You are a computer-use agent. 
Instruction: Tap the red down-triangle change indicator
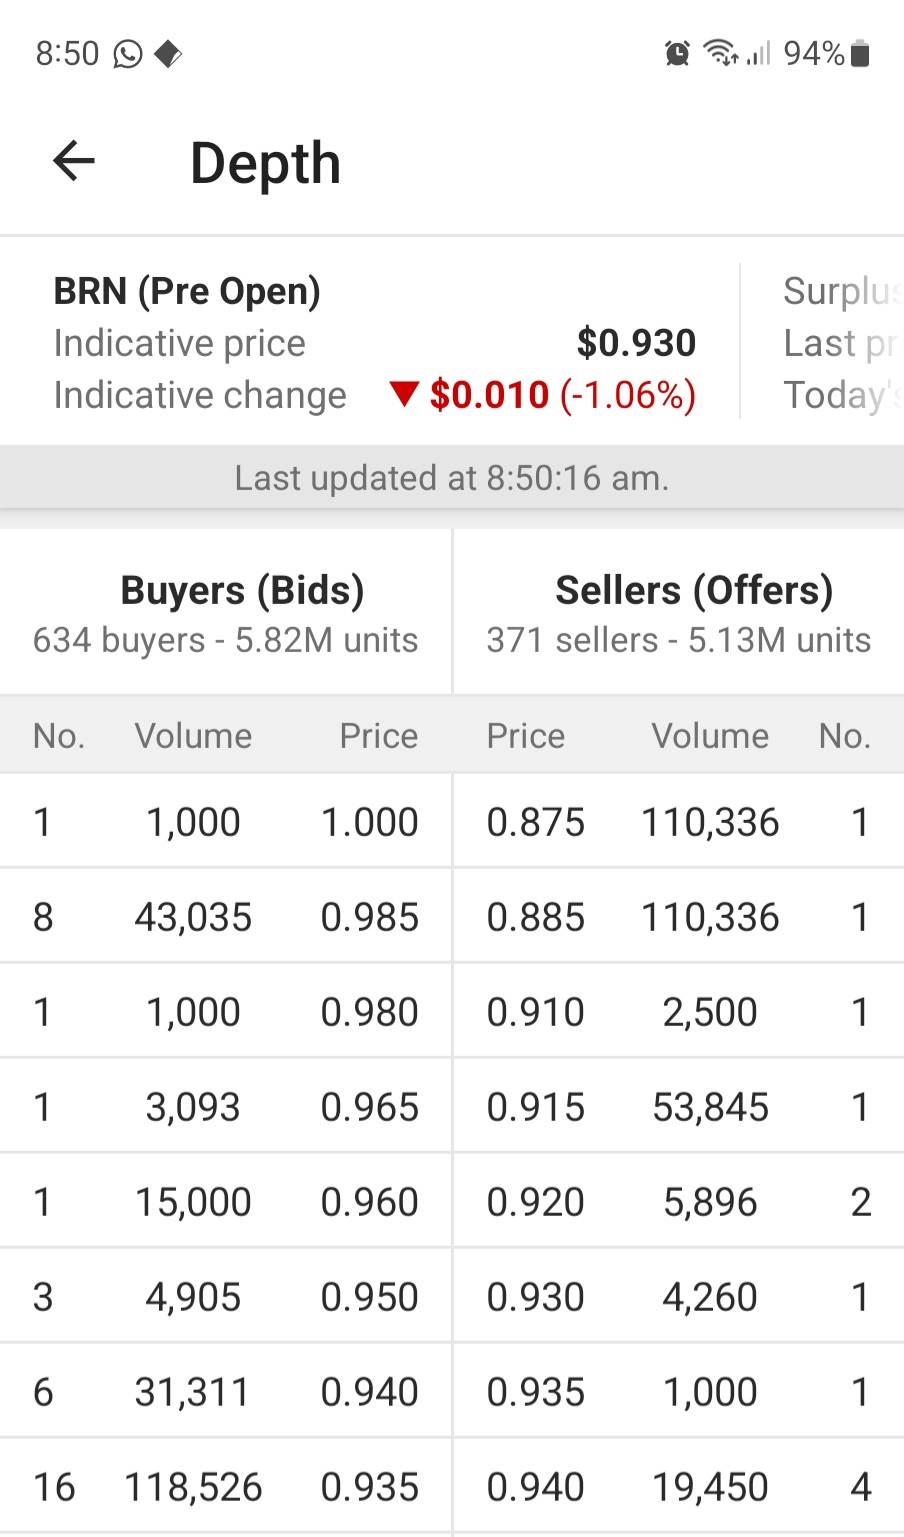(x=404, y=394)
